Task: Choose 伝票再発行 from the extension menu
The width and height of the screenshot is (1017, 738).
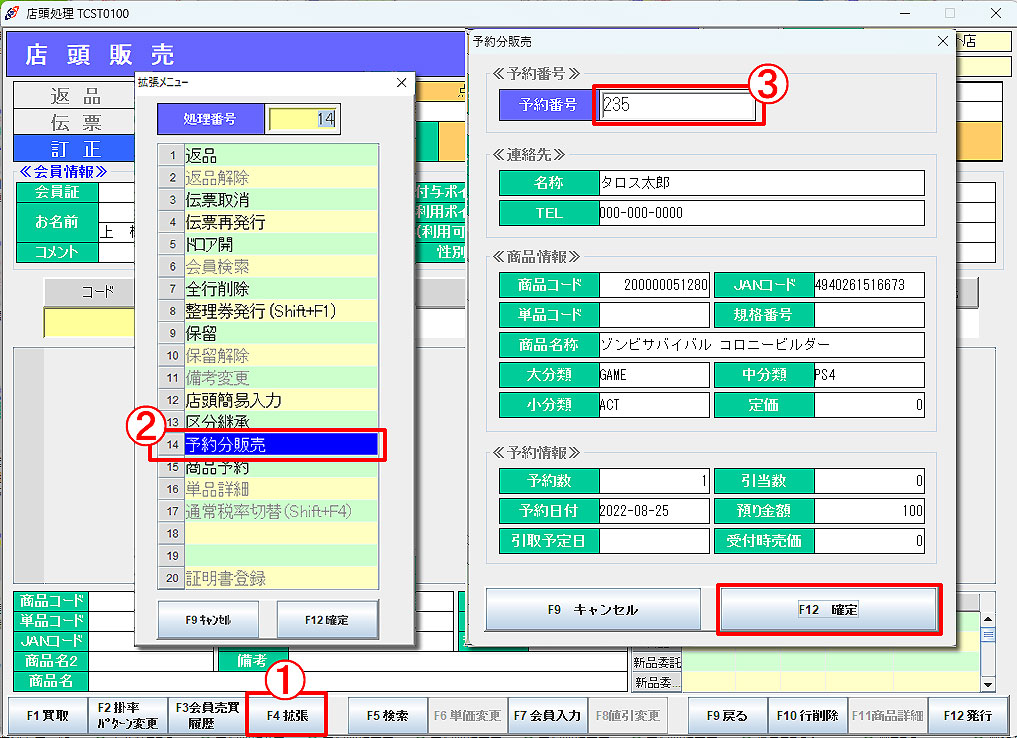Action: [280, 222]
